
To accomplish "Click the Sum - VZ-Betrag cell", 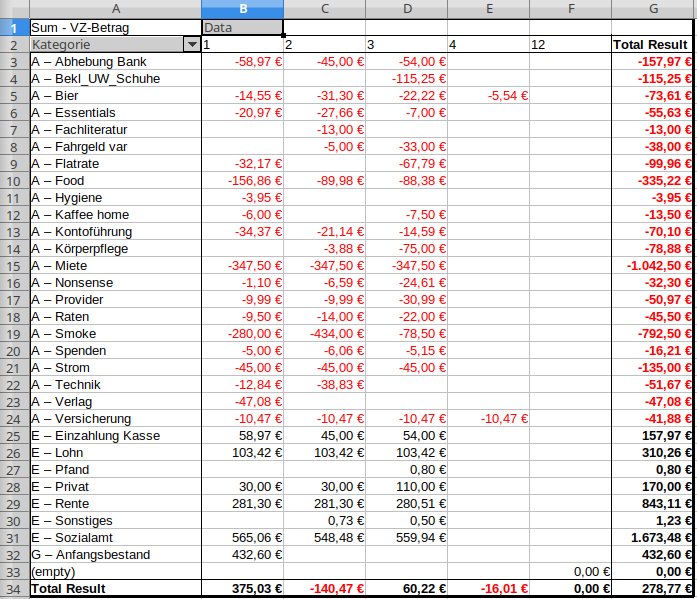I will point(114,28).
